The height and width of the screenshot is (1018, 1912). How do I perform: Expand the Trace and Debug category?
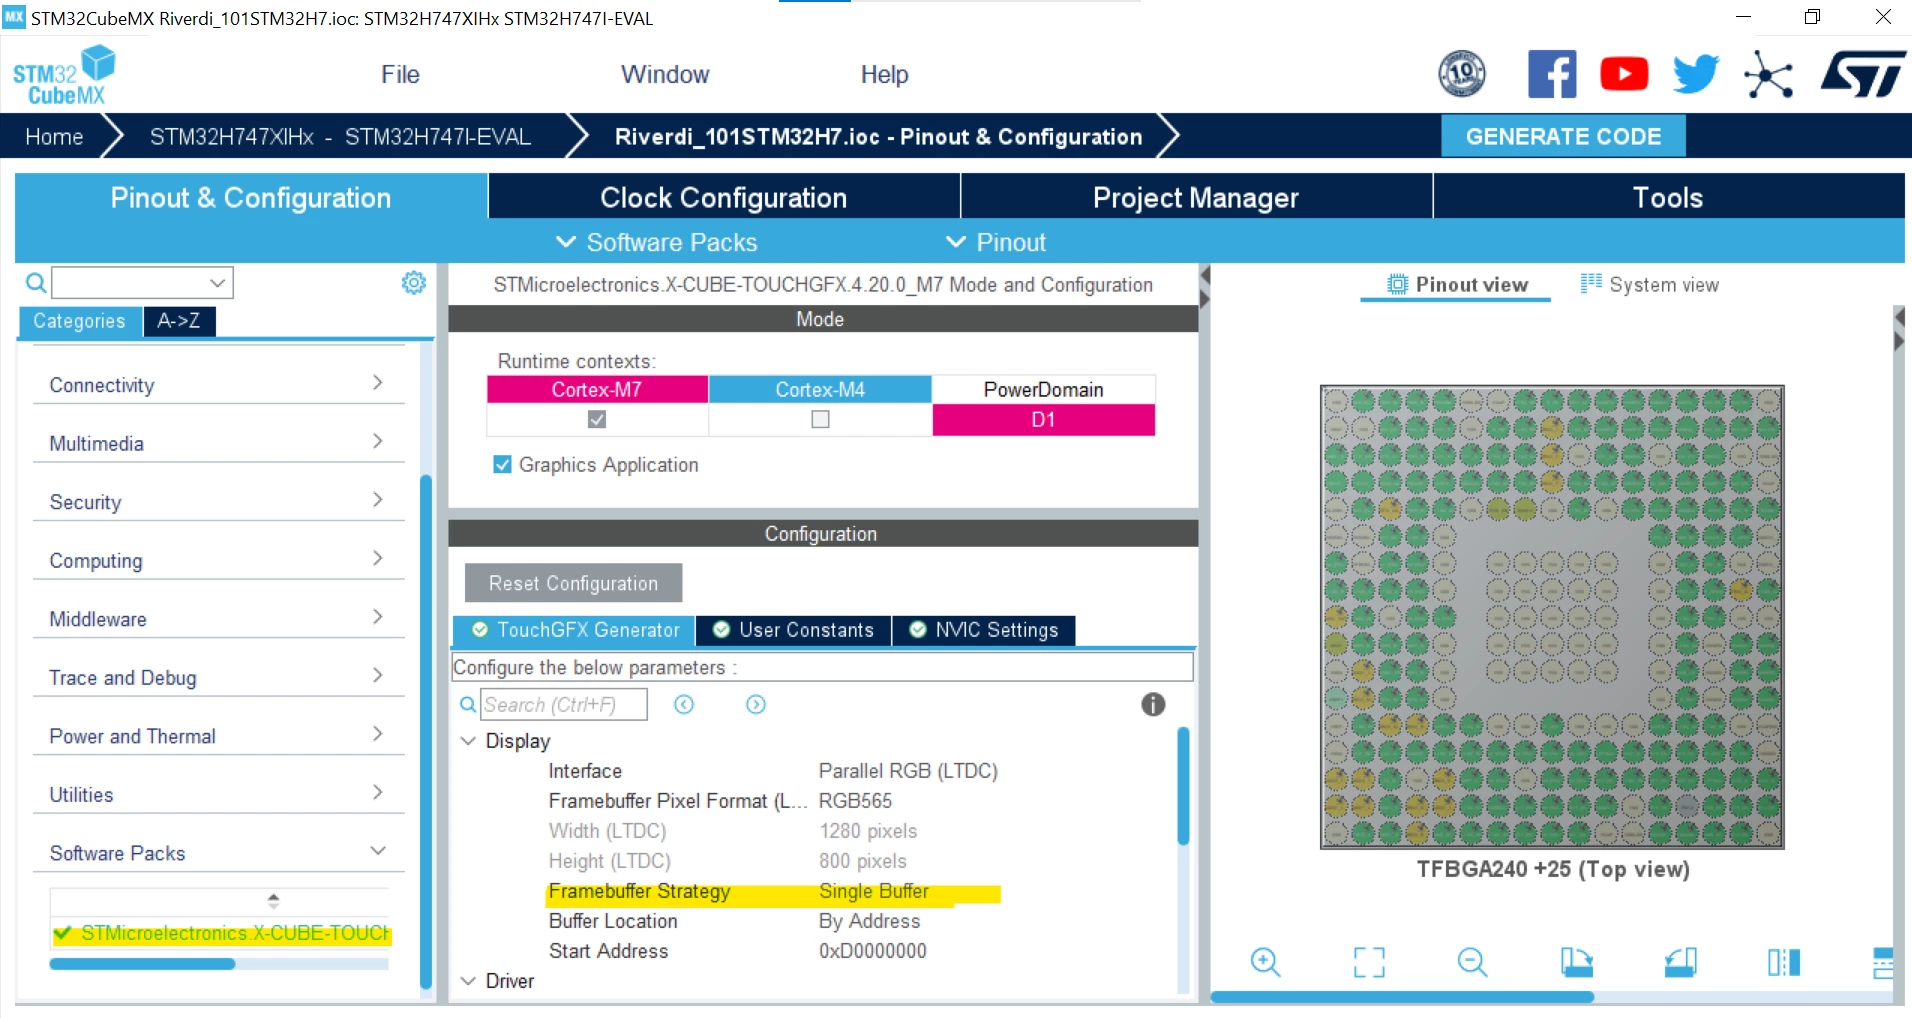click(219, 677)
